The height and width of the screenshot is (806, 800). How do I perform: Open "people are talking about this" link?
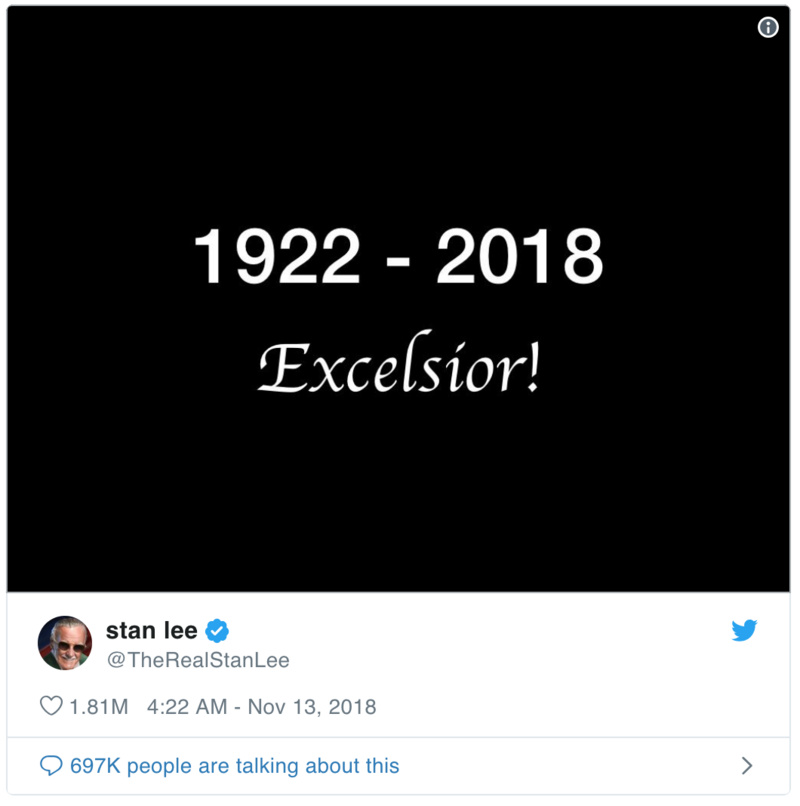point(263,766)
